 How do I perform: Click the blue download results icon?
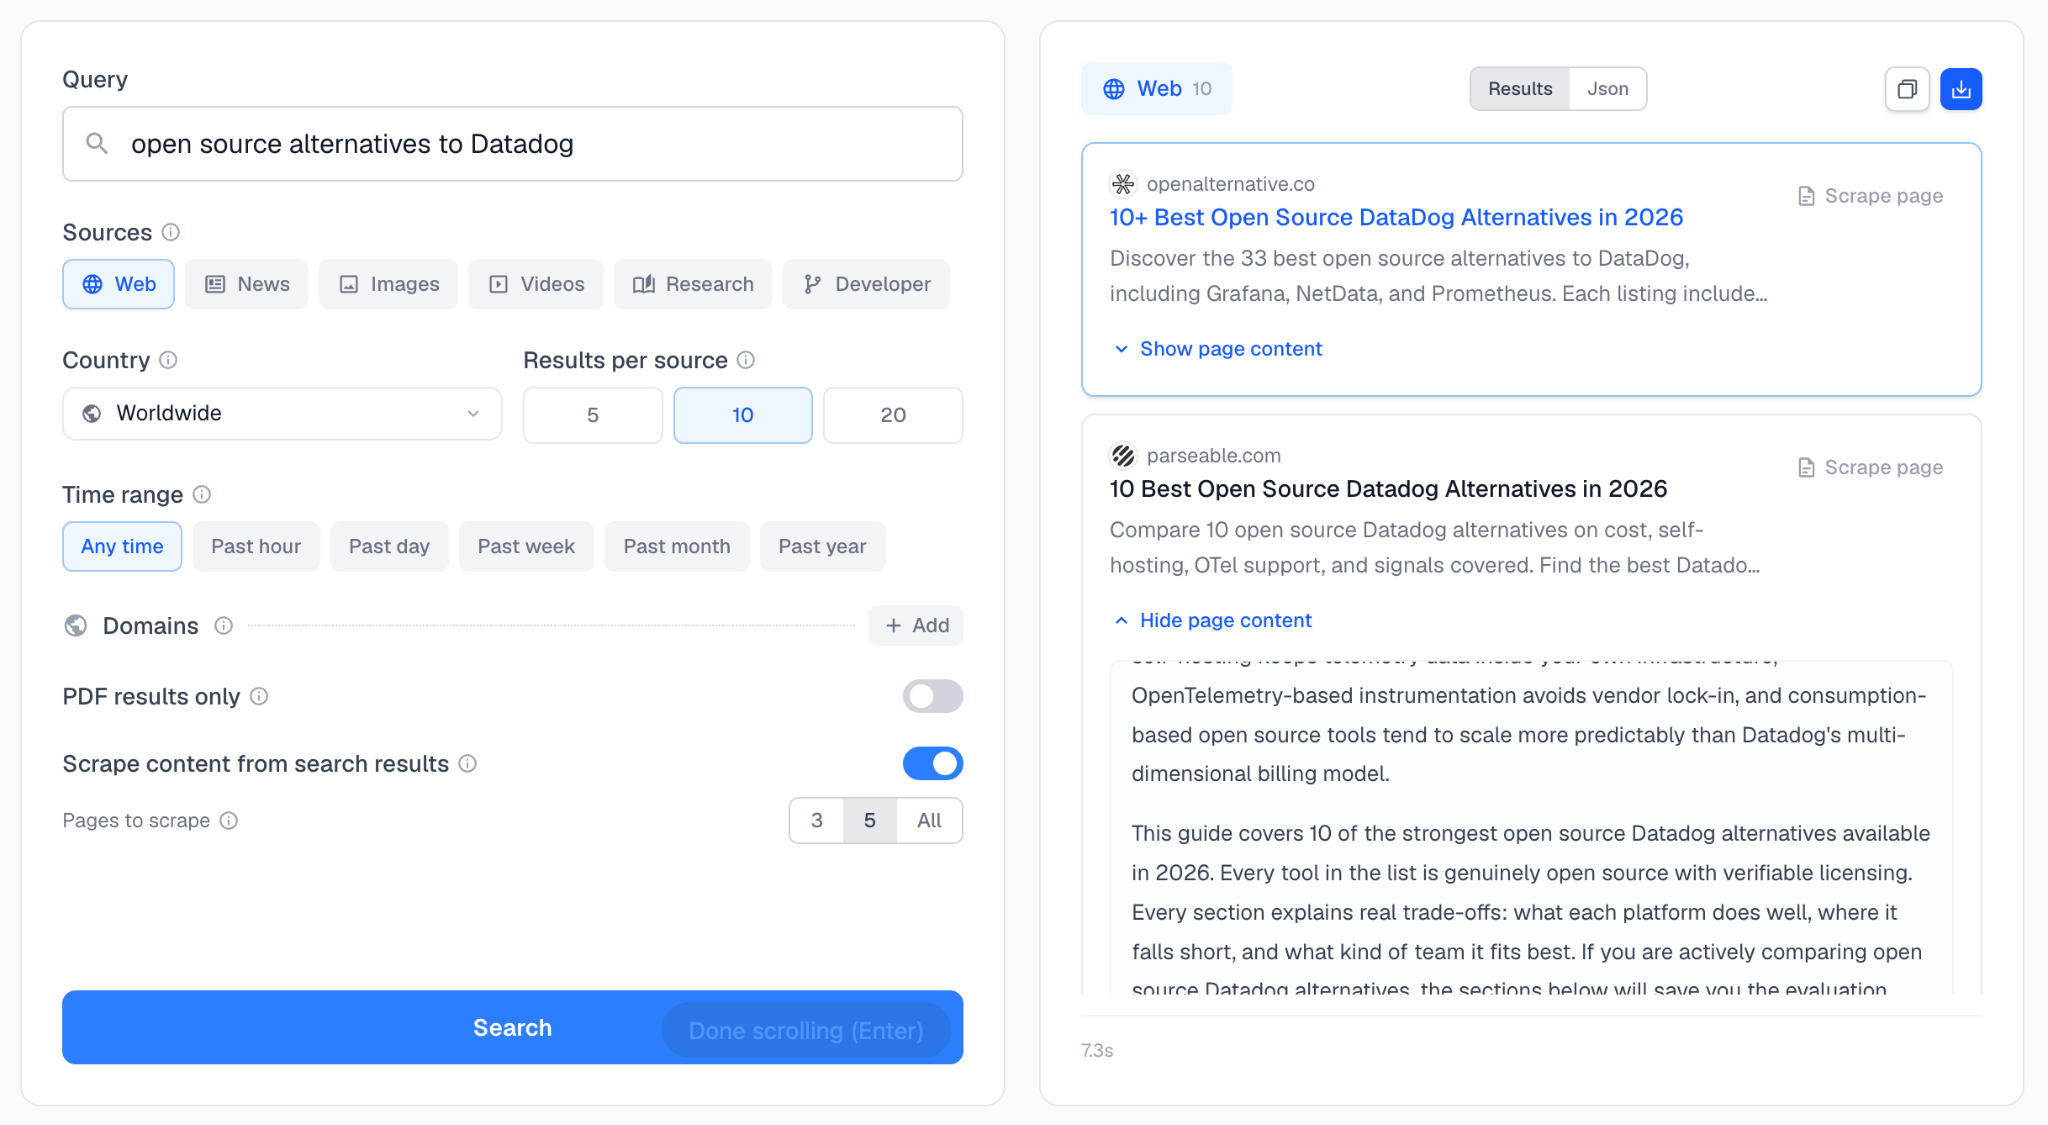pos(1961,89)
